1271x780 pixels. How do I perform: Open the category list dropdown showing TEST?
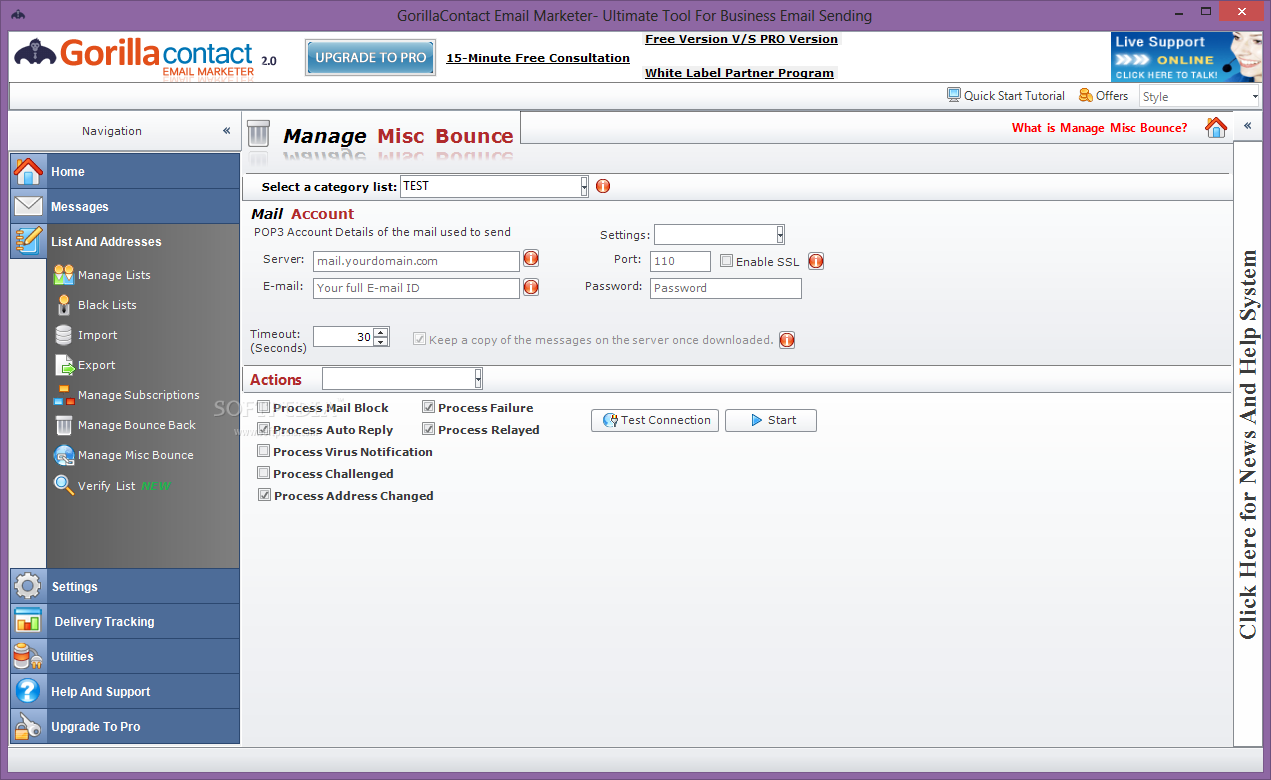pos(584,186)
